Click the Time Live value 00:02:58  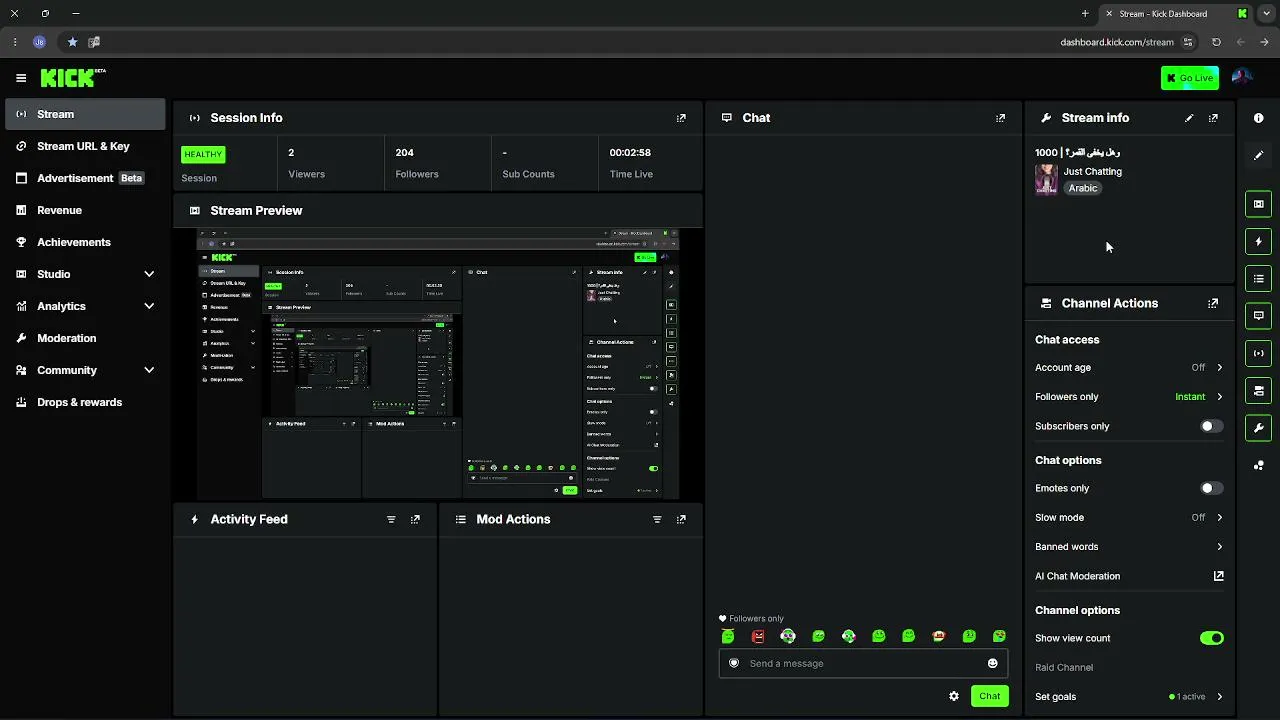630,153
